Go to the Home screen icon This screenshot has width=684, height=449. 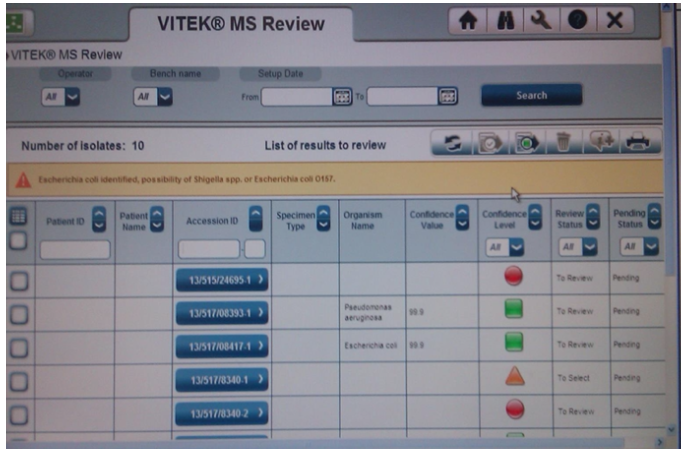467,21
